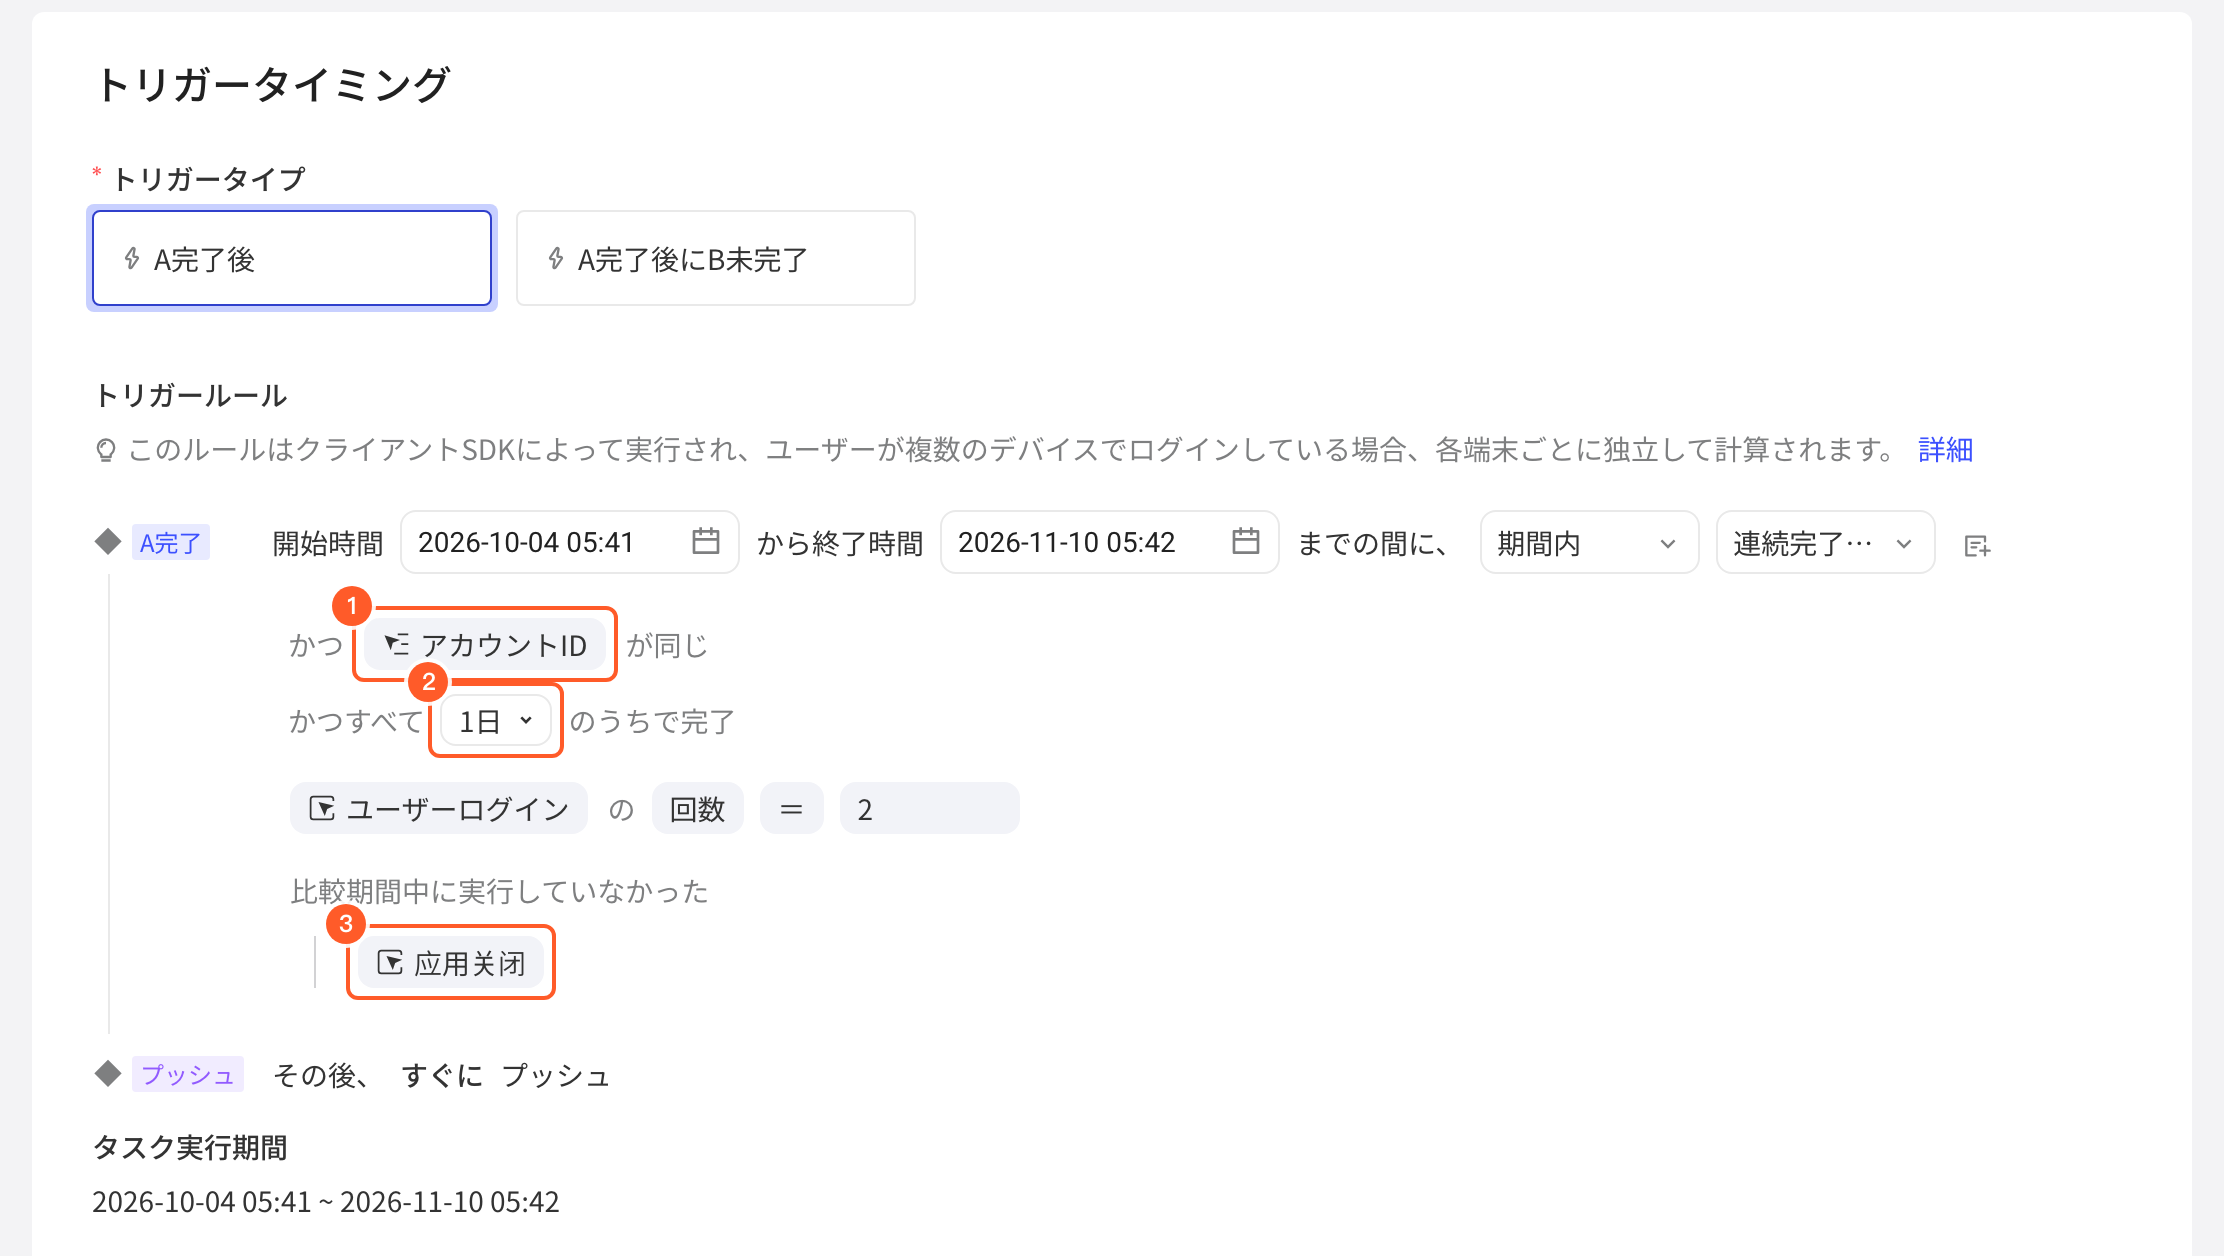Click the 应用关闭 event chip
Screen dimensions: 2224x1256
451,963
